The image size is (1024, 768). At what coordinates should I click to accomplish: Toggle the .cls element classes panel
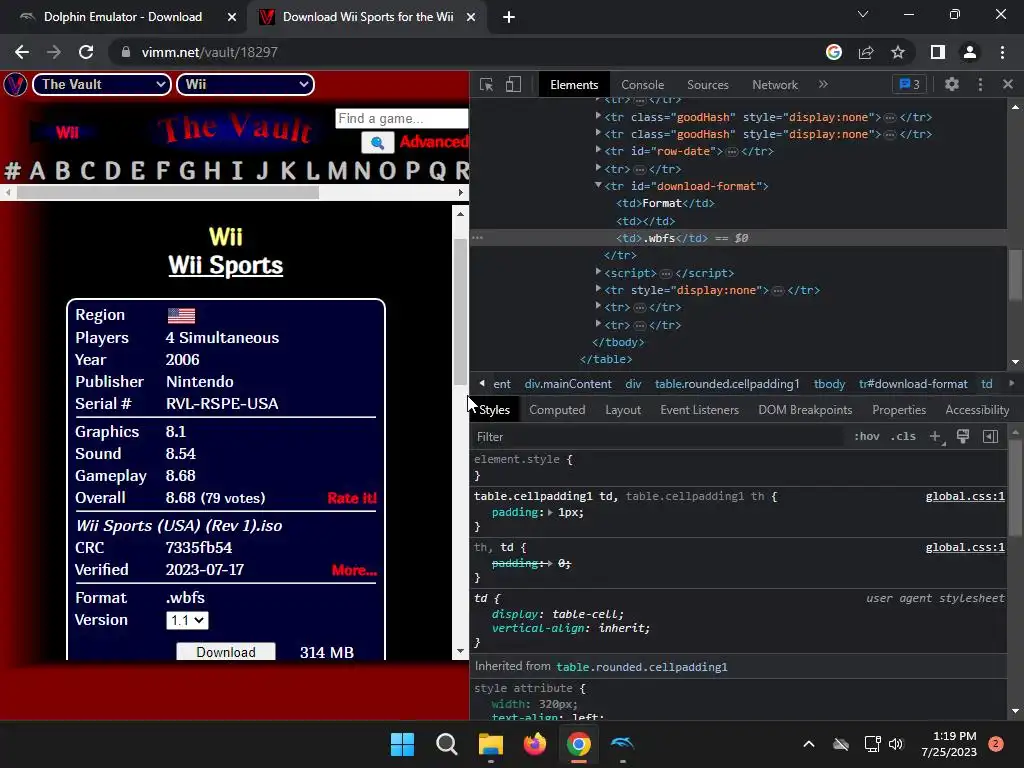(x=903, y=436)
